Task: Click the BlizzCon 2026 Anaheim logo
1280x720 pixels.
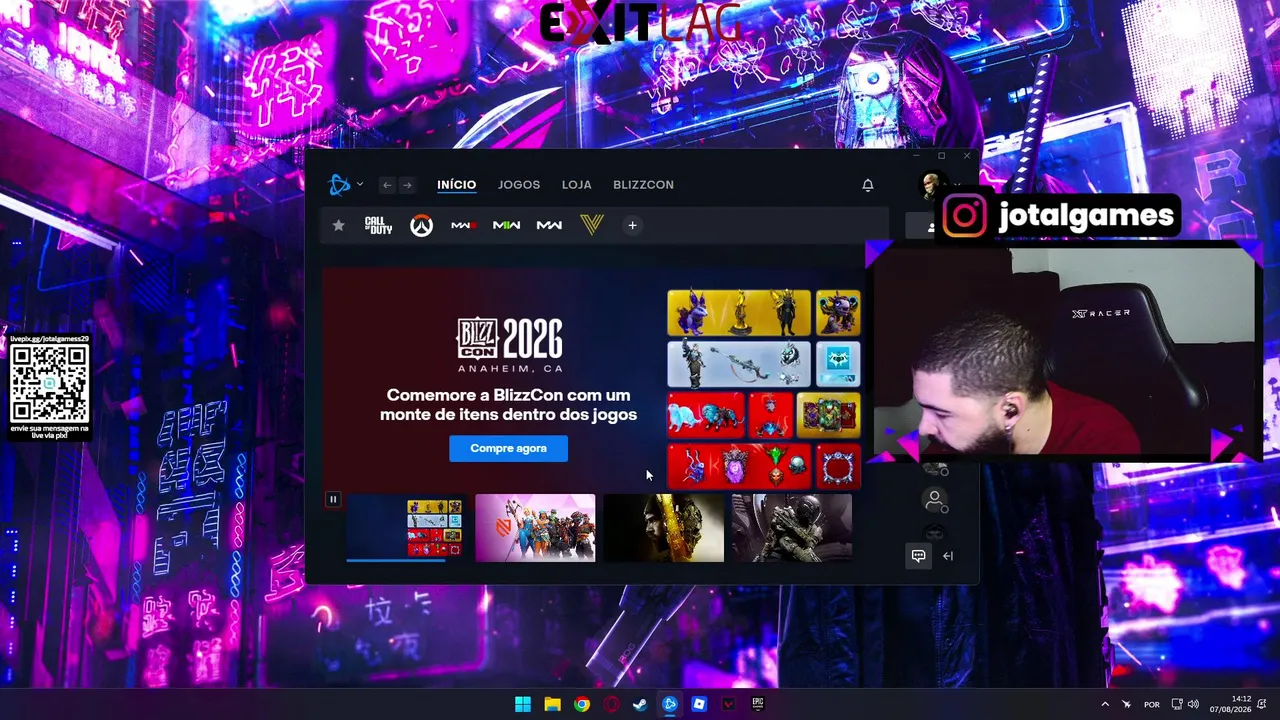Action: coord(509,346)
